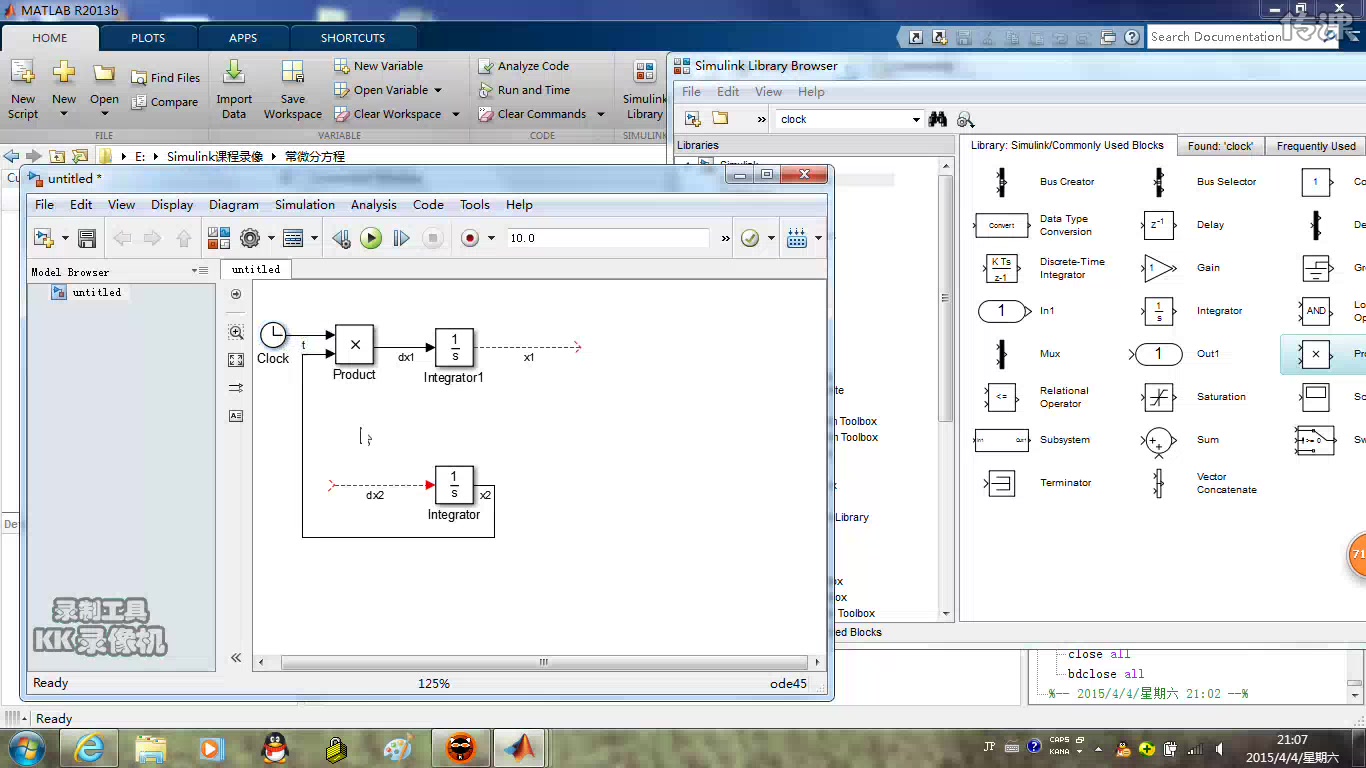
Task: Open the Model Advisor dropdown arrow
Action: coord(771,238)
